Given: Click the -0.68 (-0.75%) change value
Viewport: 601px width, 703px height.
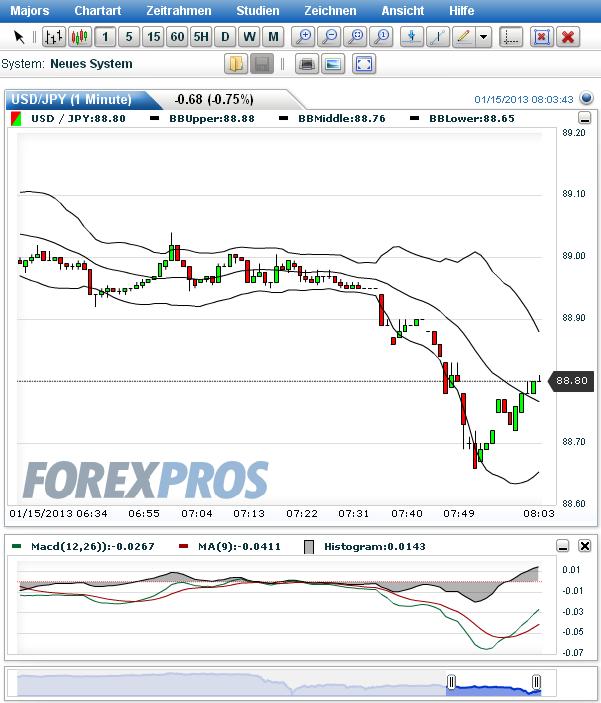Looking at the screenshot, I should (x=214, y=99).
